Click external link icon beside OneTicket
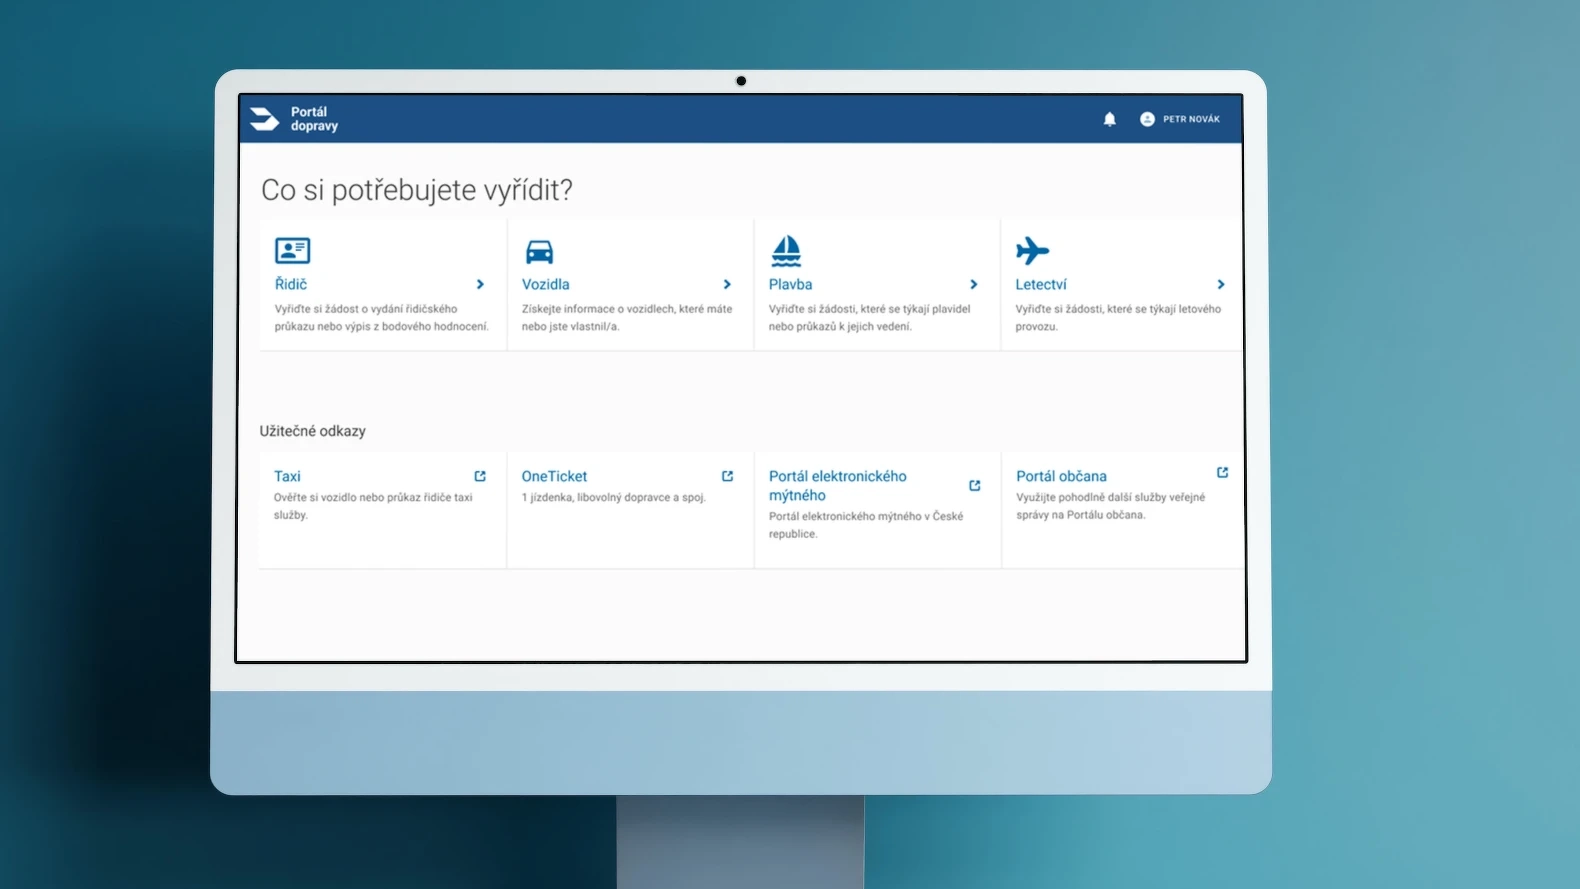Viewport: 1580px width, 889px height. pos(727,476)
